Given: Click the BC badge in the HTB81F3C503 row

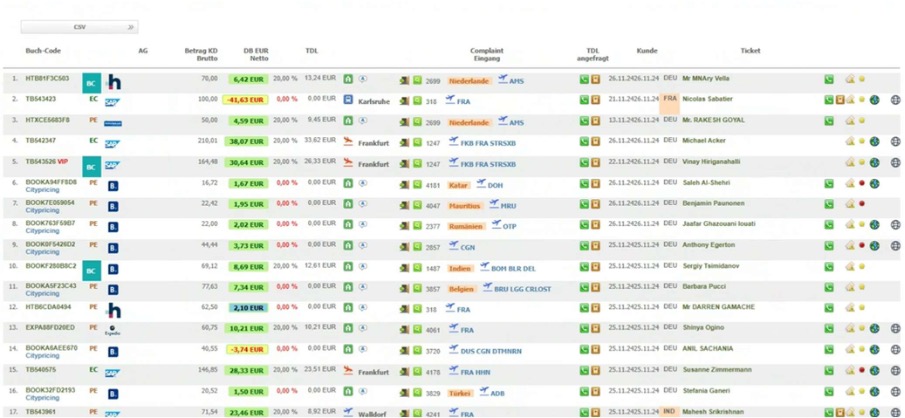Looking at the screenshot, I should coord(91,83).
